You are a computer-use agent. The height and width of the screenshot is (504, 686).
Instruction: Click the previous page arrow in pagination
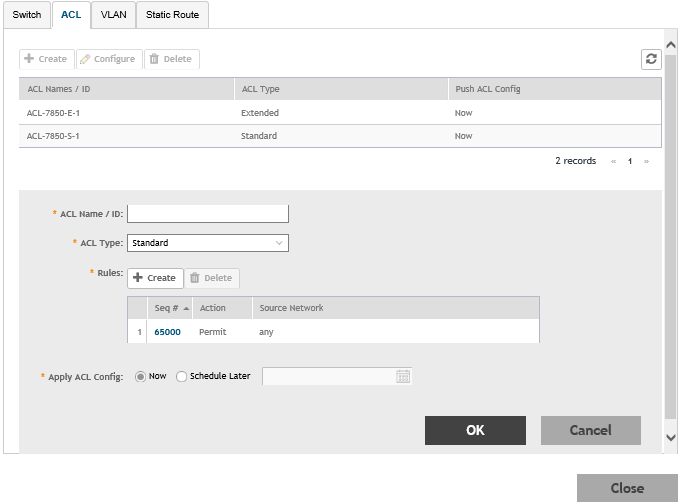coord(613,161)
